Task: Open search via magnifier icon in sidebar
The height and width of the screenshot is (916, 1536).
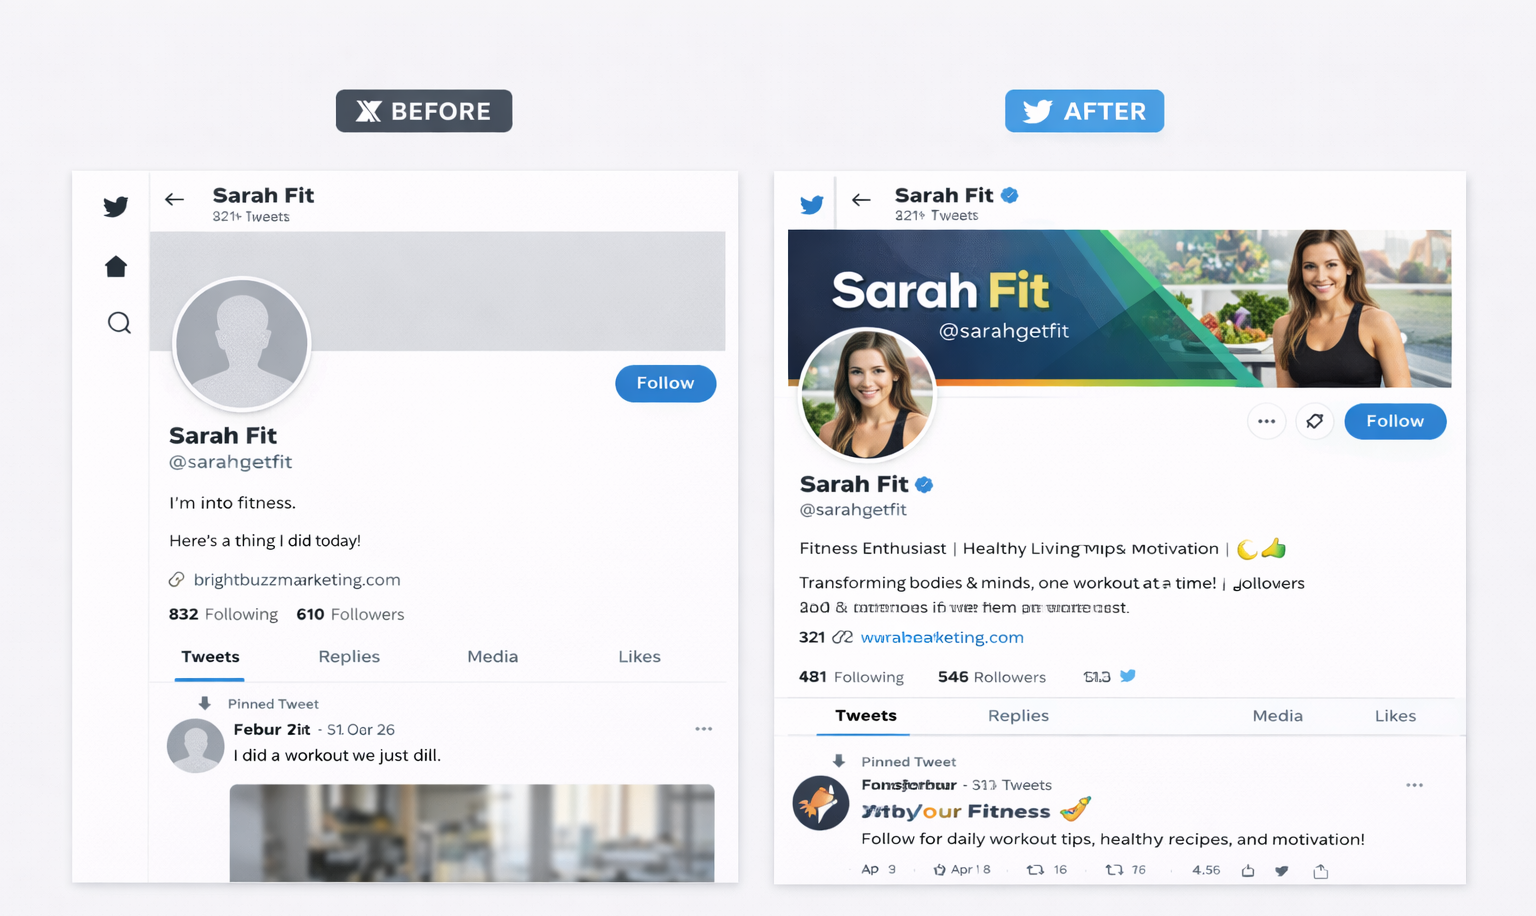Action: point(119,323)
